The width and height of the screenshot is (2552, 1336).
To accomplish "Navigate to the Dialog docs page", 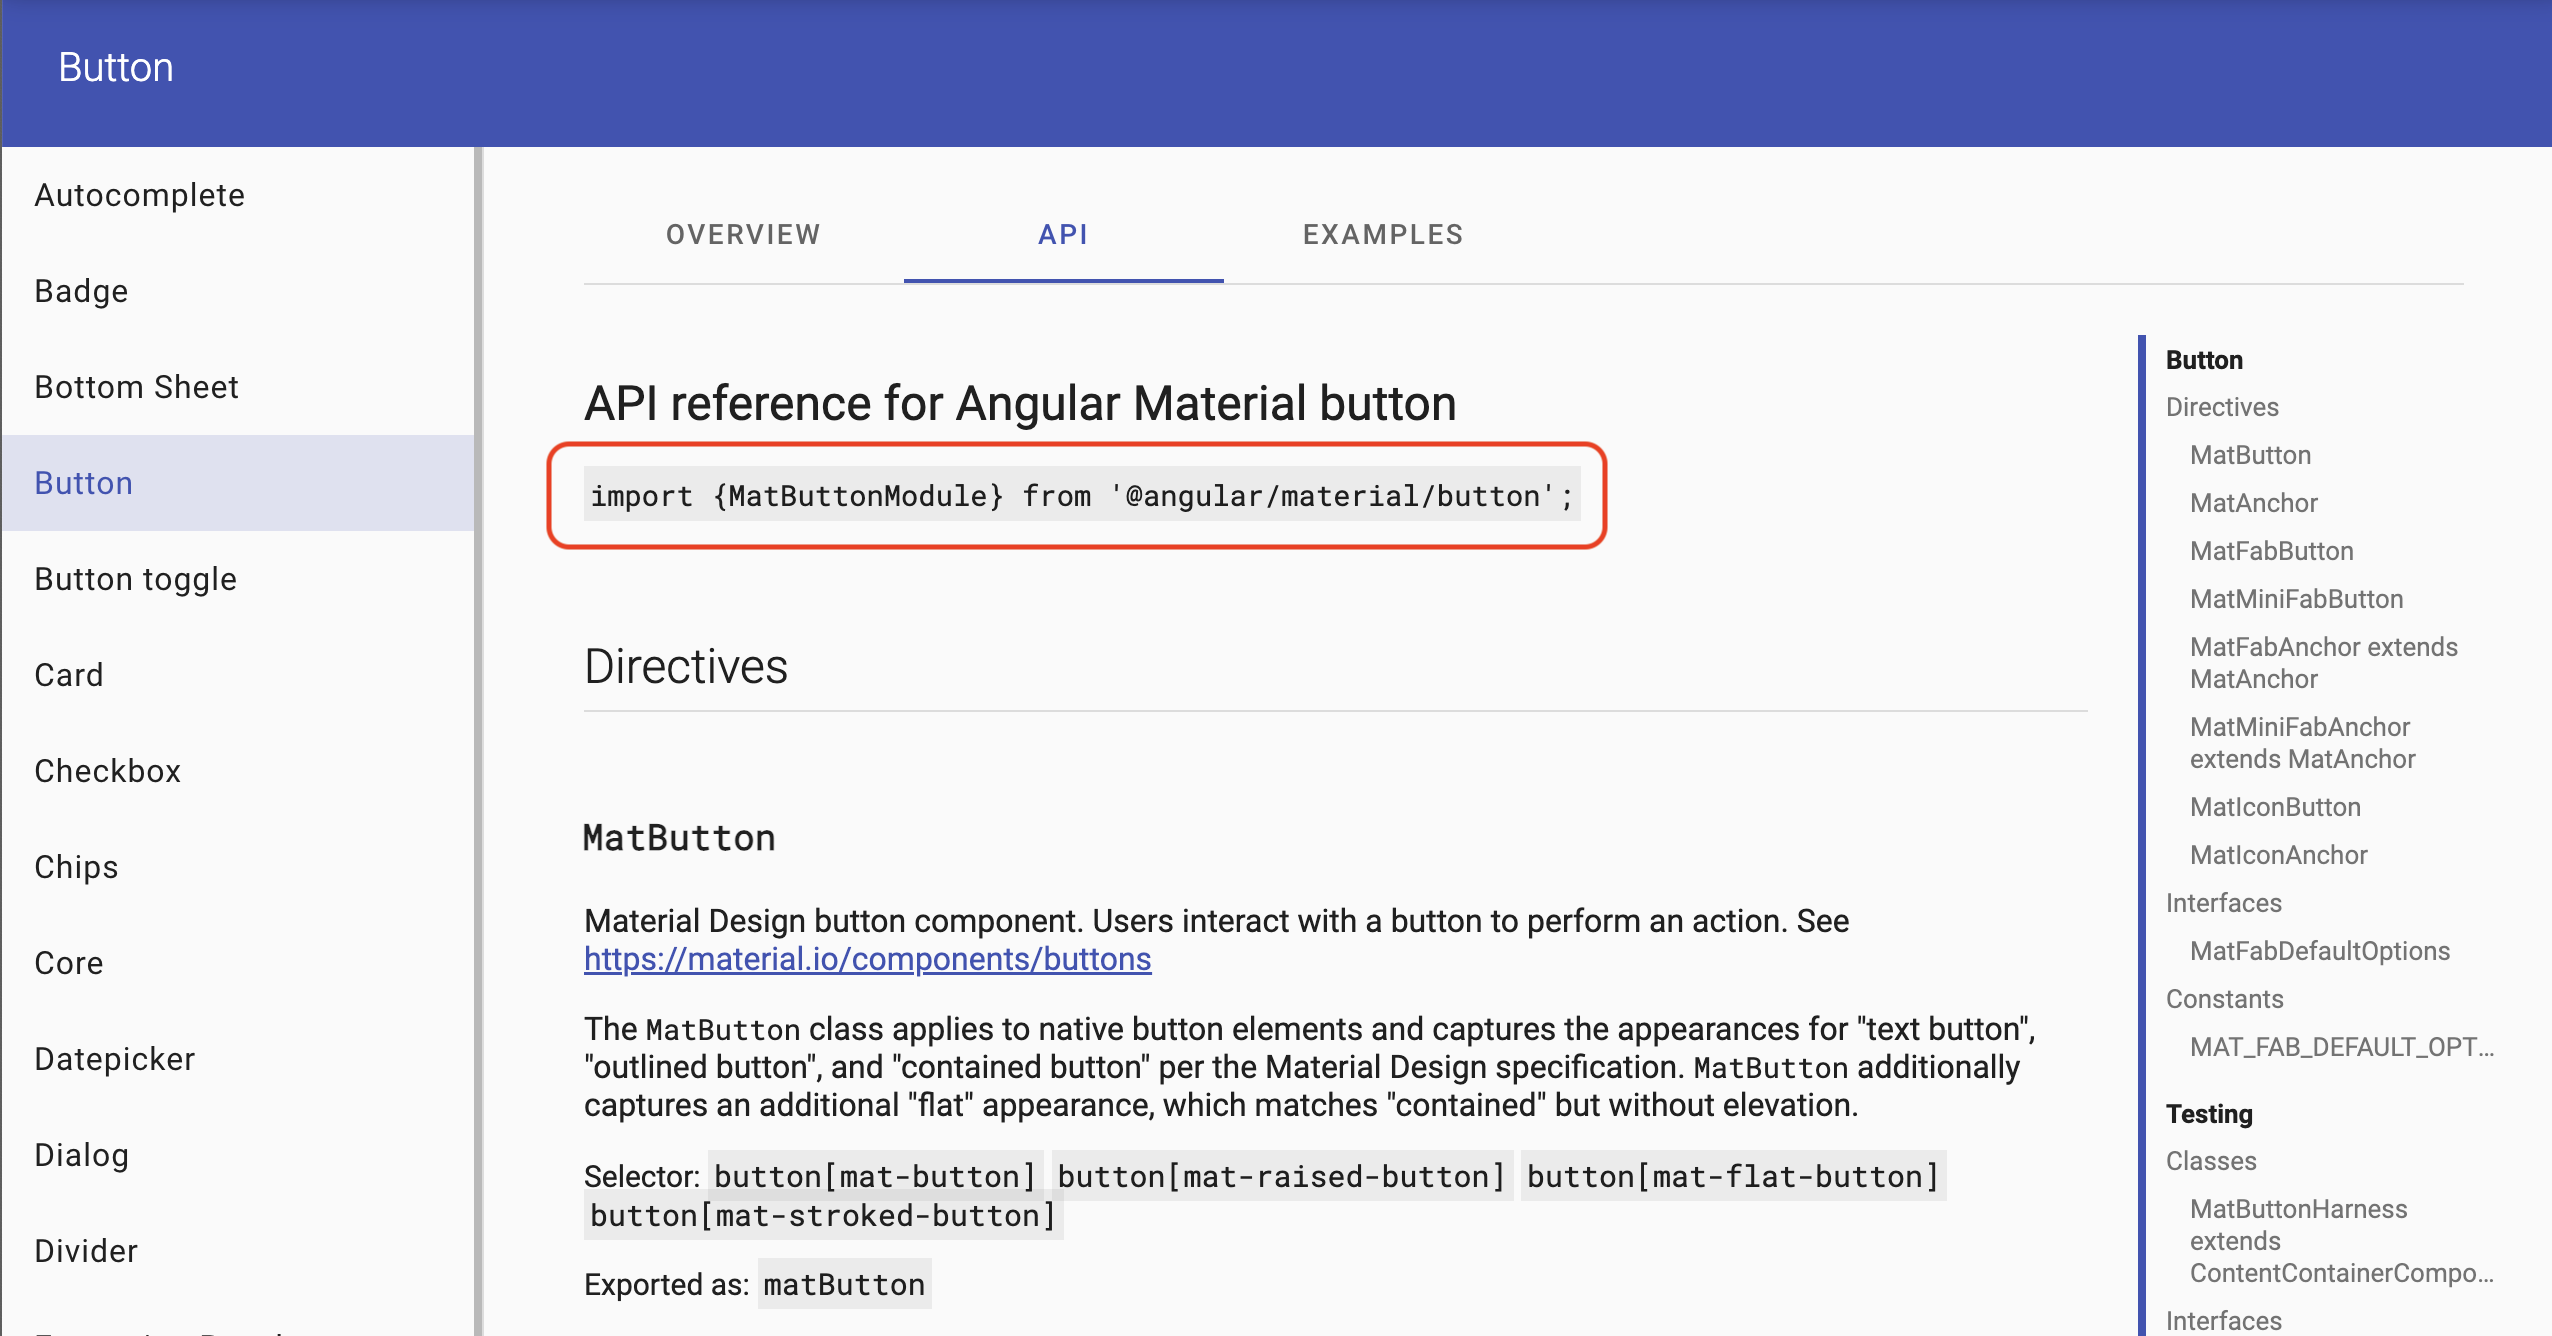I will (x=82, y=1154).
